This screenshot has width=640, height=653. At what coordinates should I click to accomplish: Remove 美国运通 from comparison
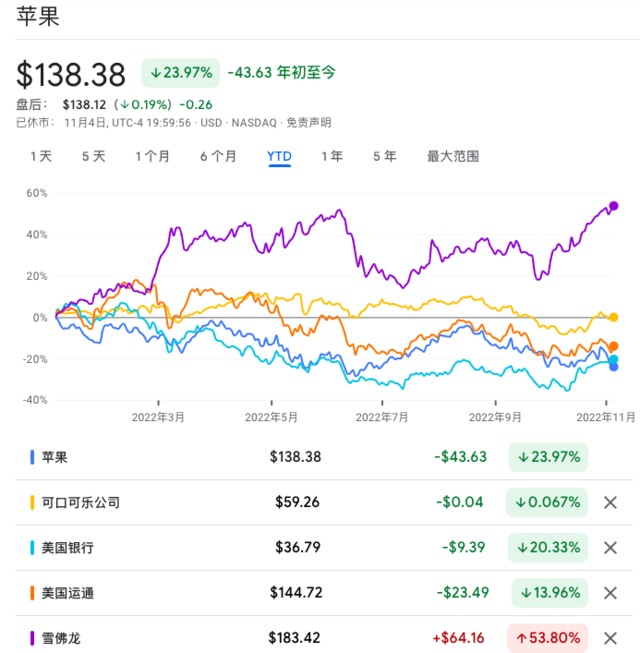pyautogui.click(x=610, y=593)
